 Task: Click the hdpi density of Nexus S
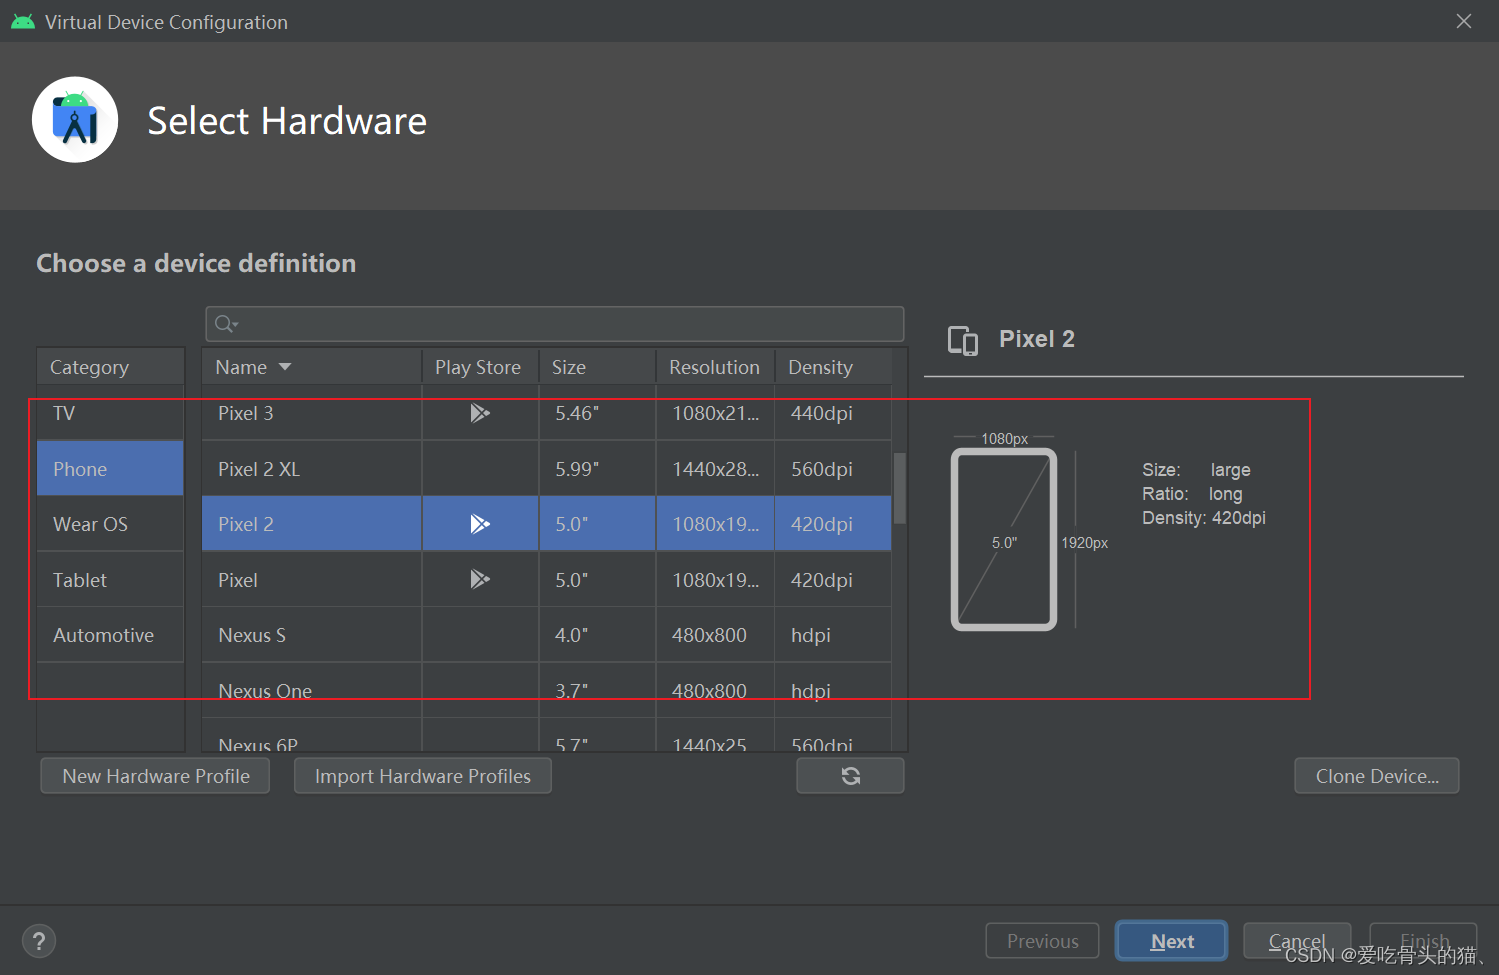coord(833,635)
